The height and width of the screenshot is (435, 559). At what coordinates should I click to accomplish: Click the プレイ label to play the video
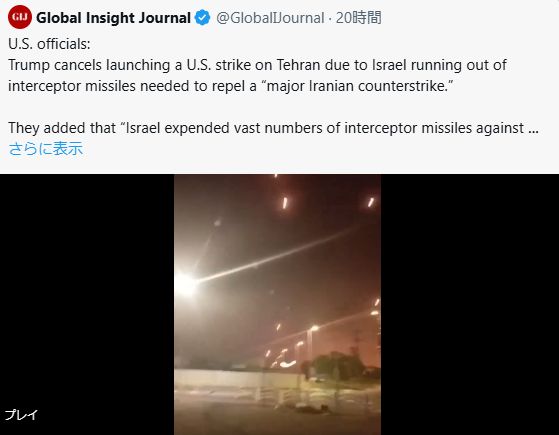pyautogui.click(x=21, y=415)
